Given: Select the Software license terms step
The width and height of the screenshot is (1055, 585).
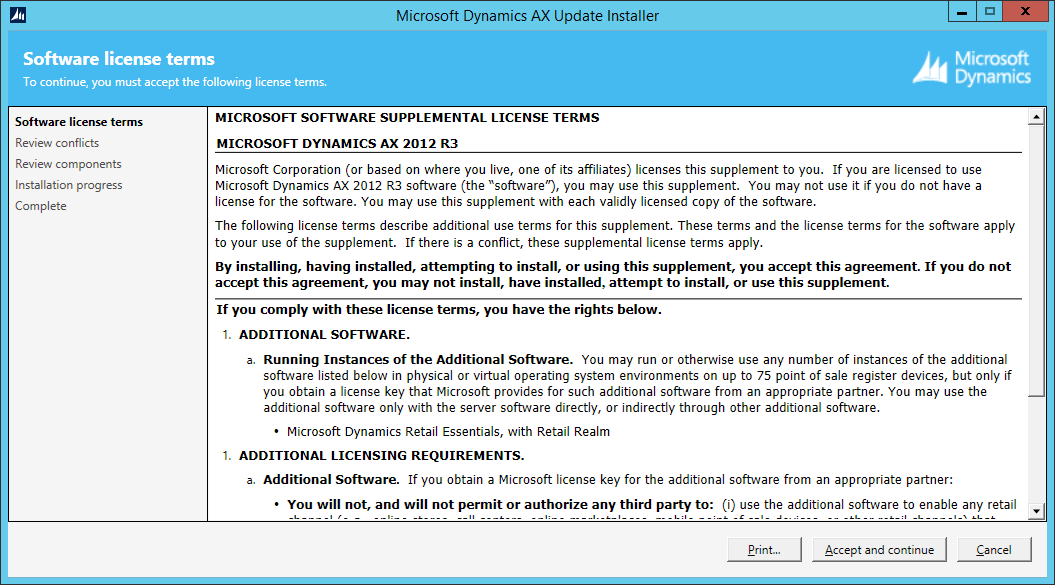Looking at the screenshot, I should [79, 122].
